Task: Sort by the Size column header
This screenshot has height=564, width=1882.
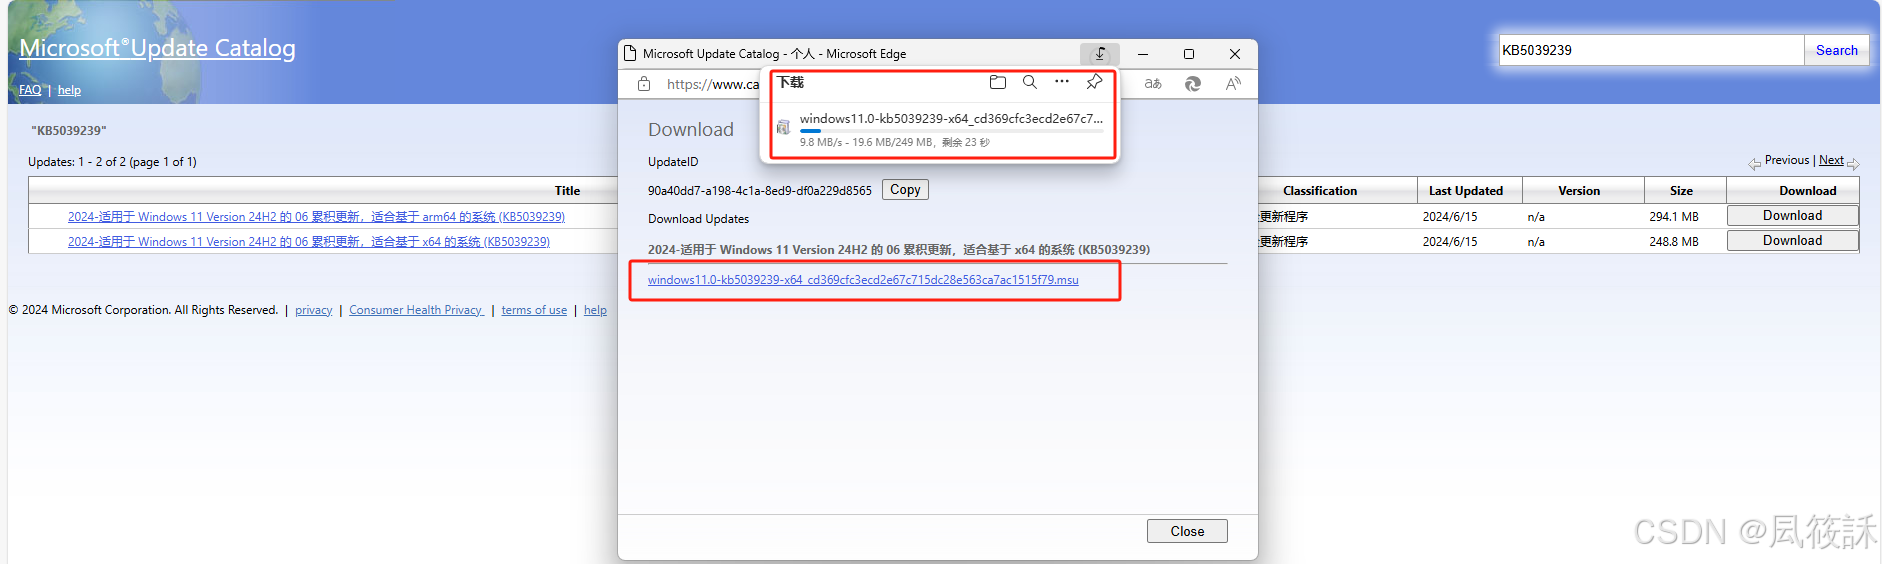Action: 1681,190
